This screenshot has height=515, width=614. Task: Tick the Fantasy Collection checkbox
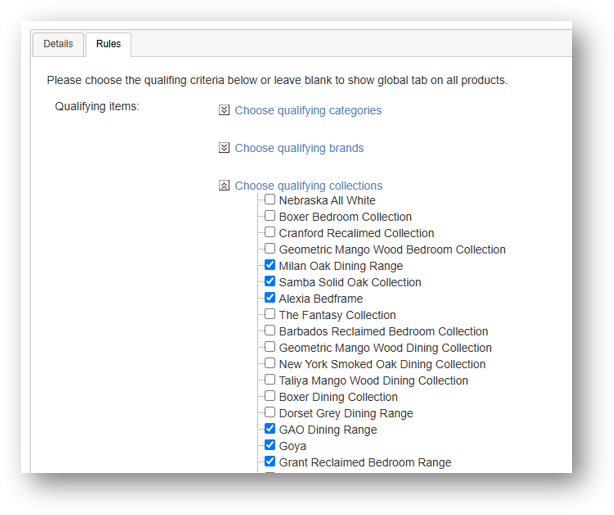point(270,314)
